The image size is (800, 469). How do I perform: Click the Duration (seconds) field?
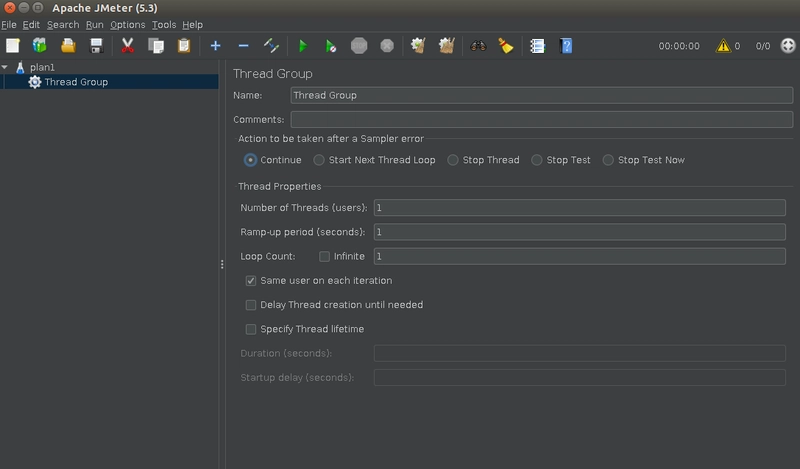[580, 353]
